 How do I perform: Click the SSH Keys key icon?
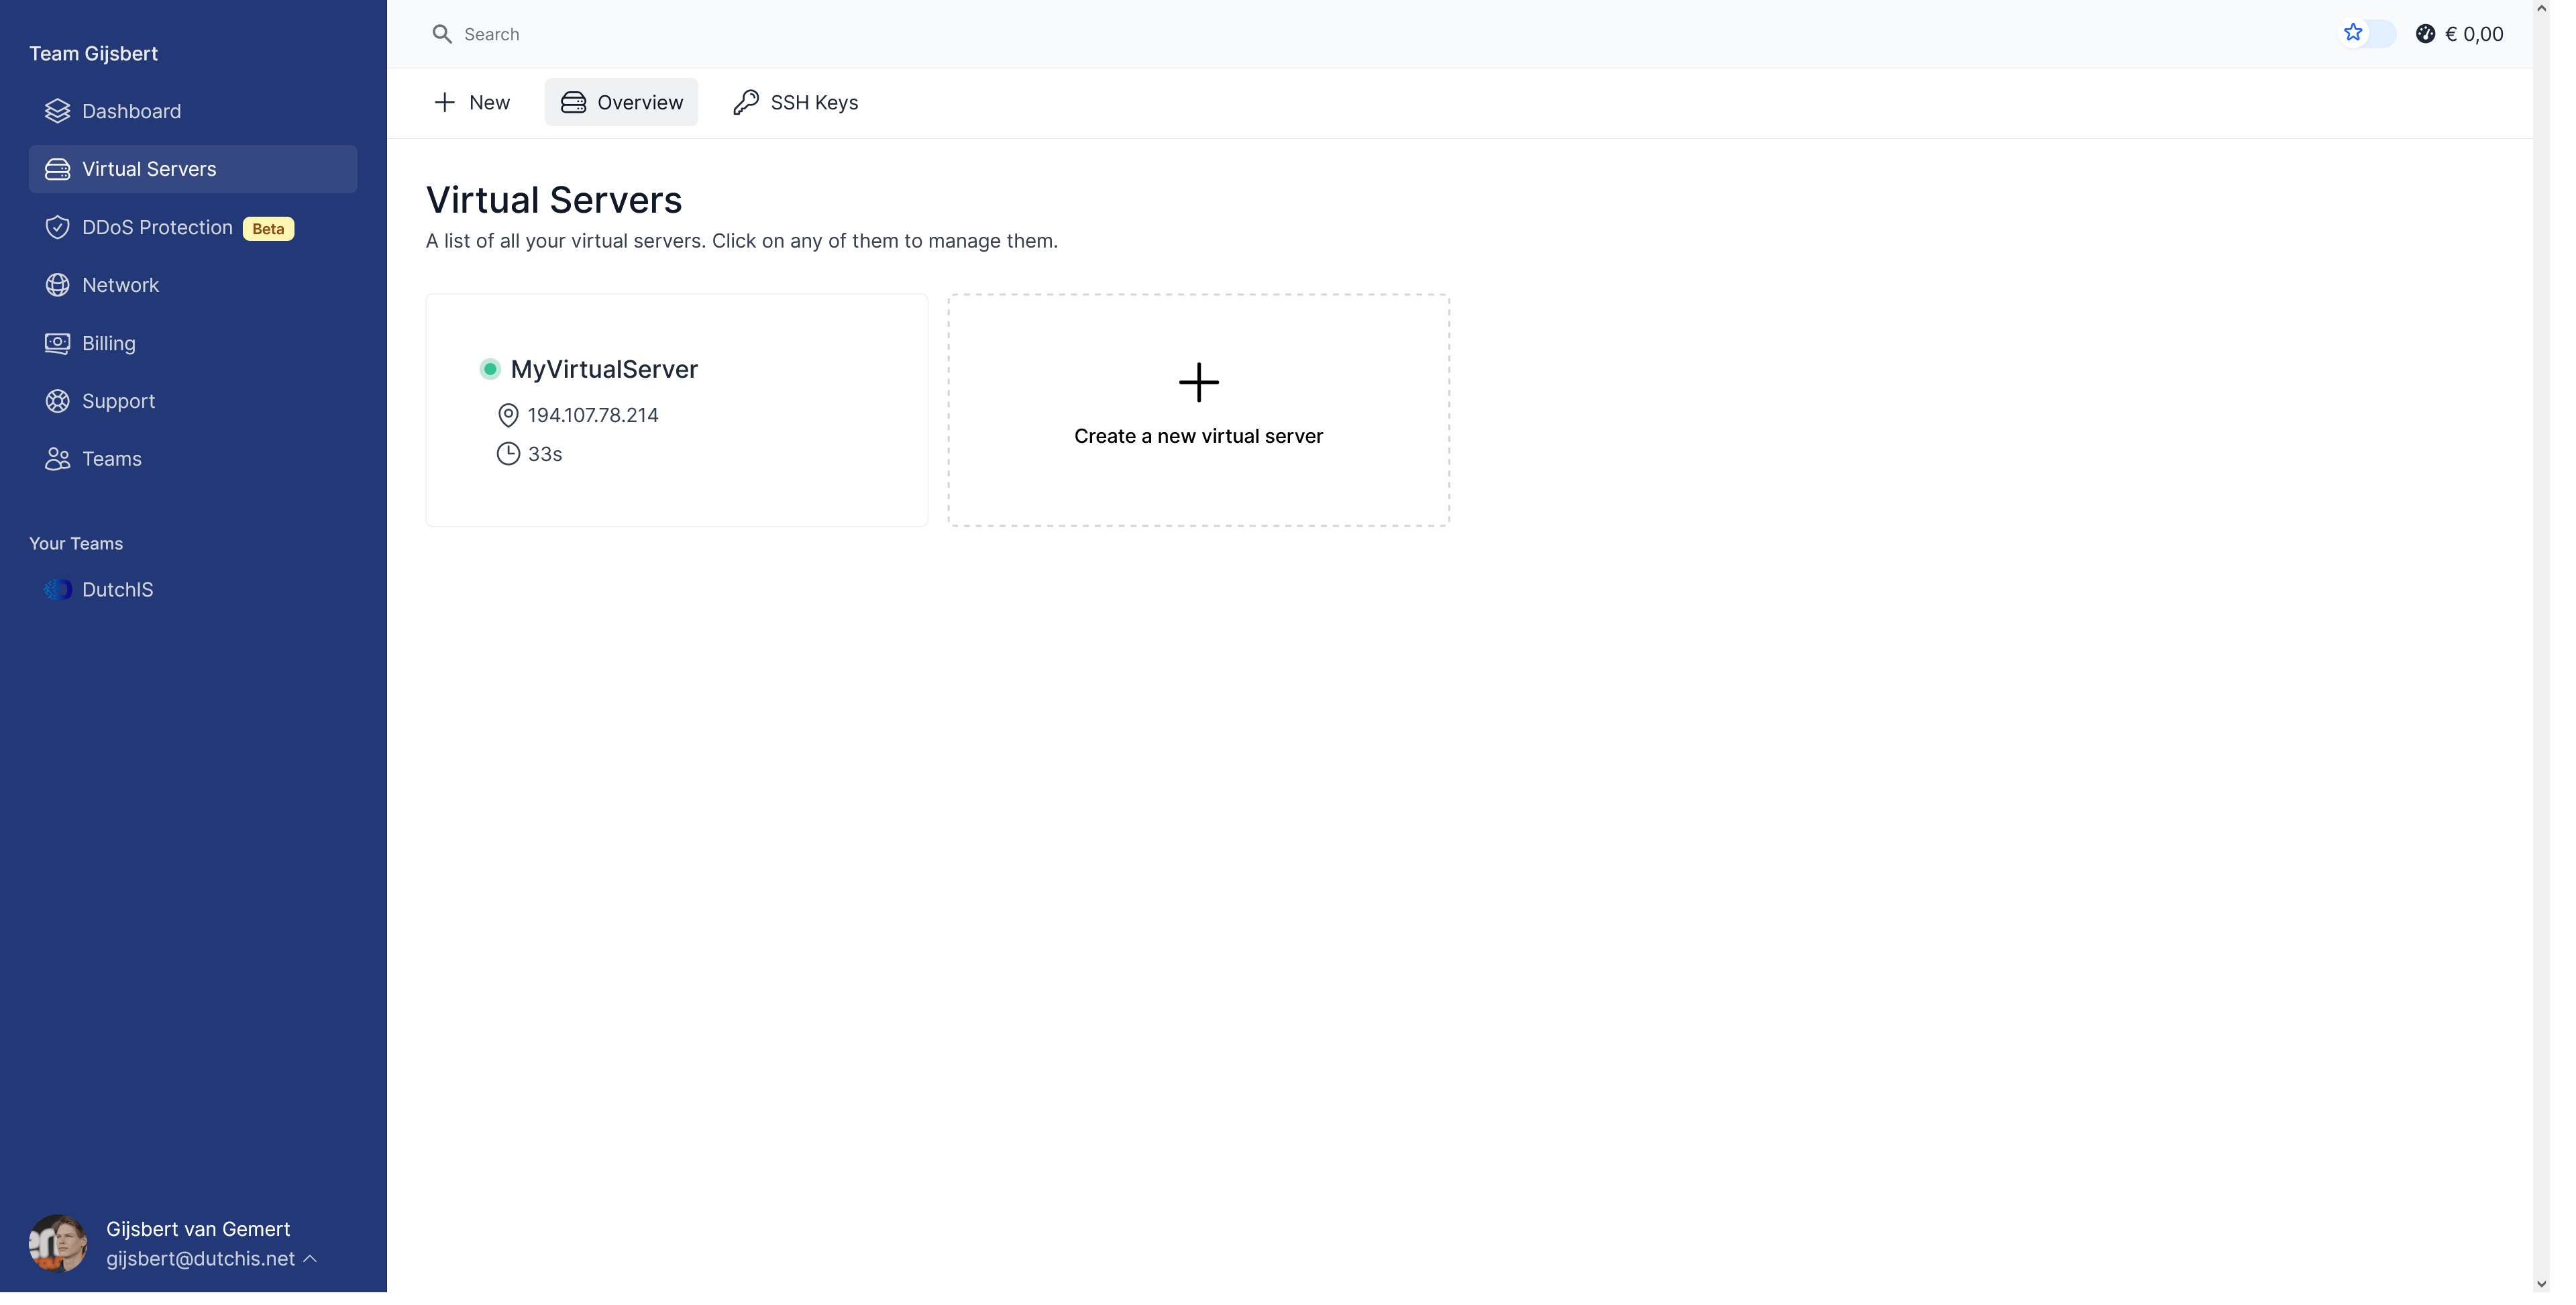click(x=745, y=102)
